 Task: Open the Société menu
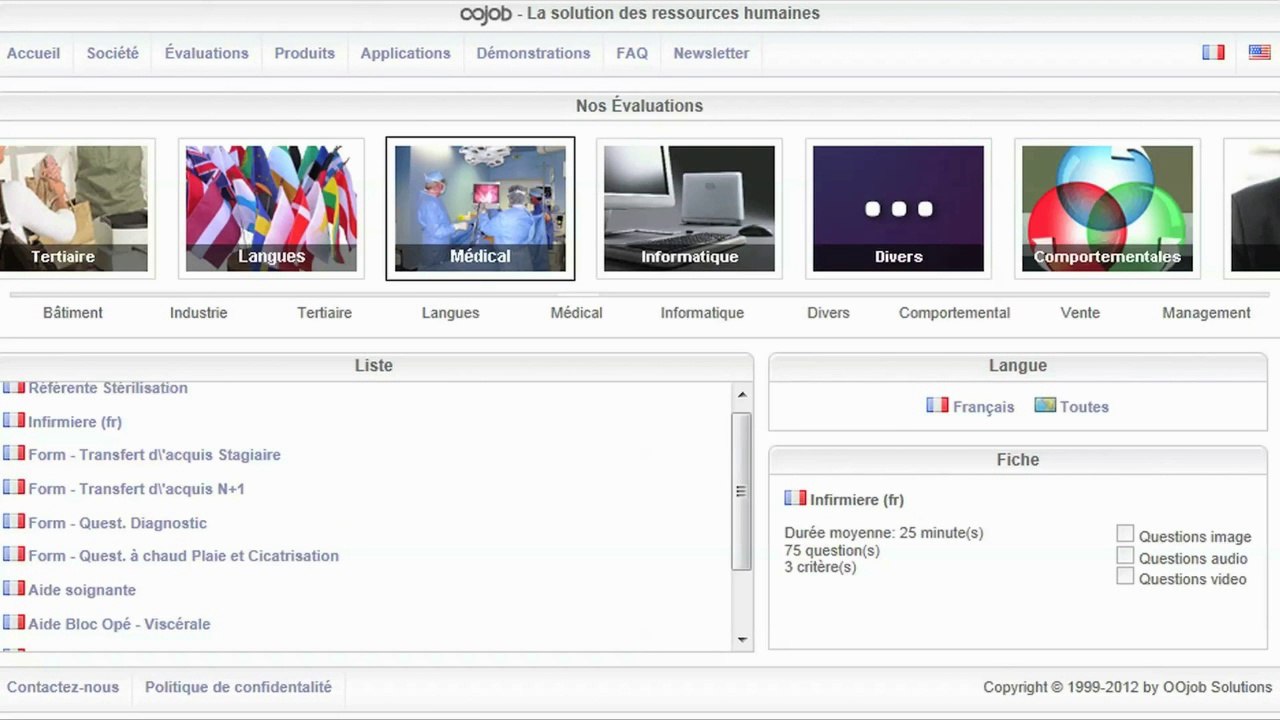112,53
